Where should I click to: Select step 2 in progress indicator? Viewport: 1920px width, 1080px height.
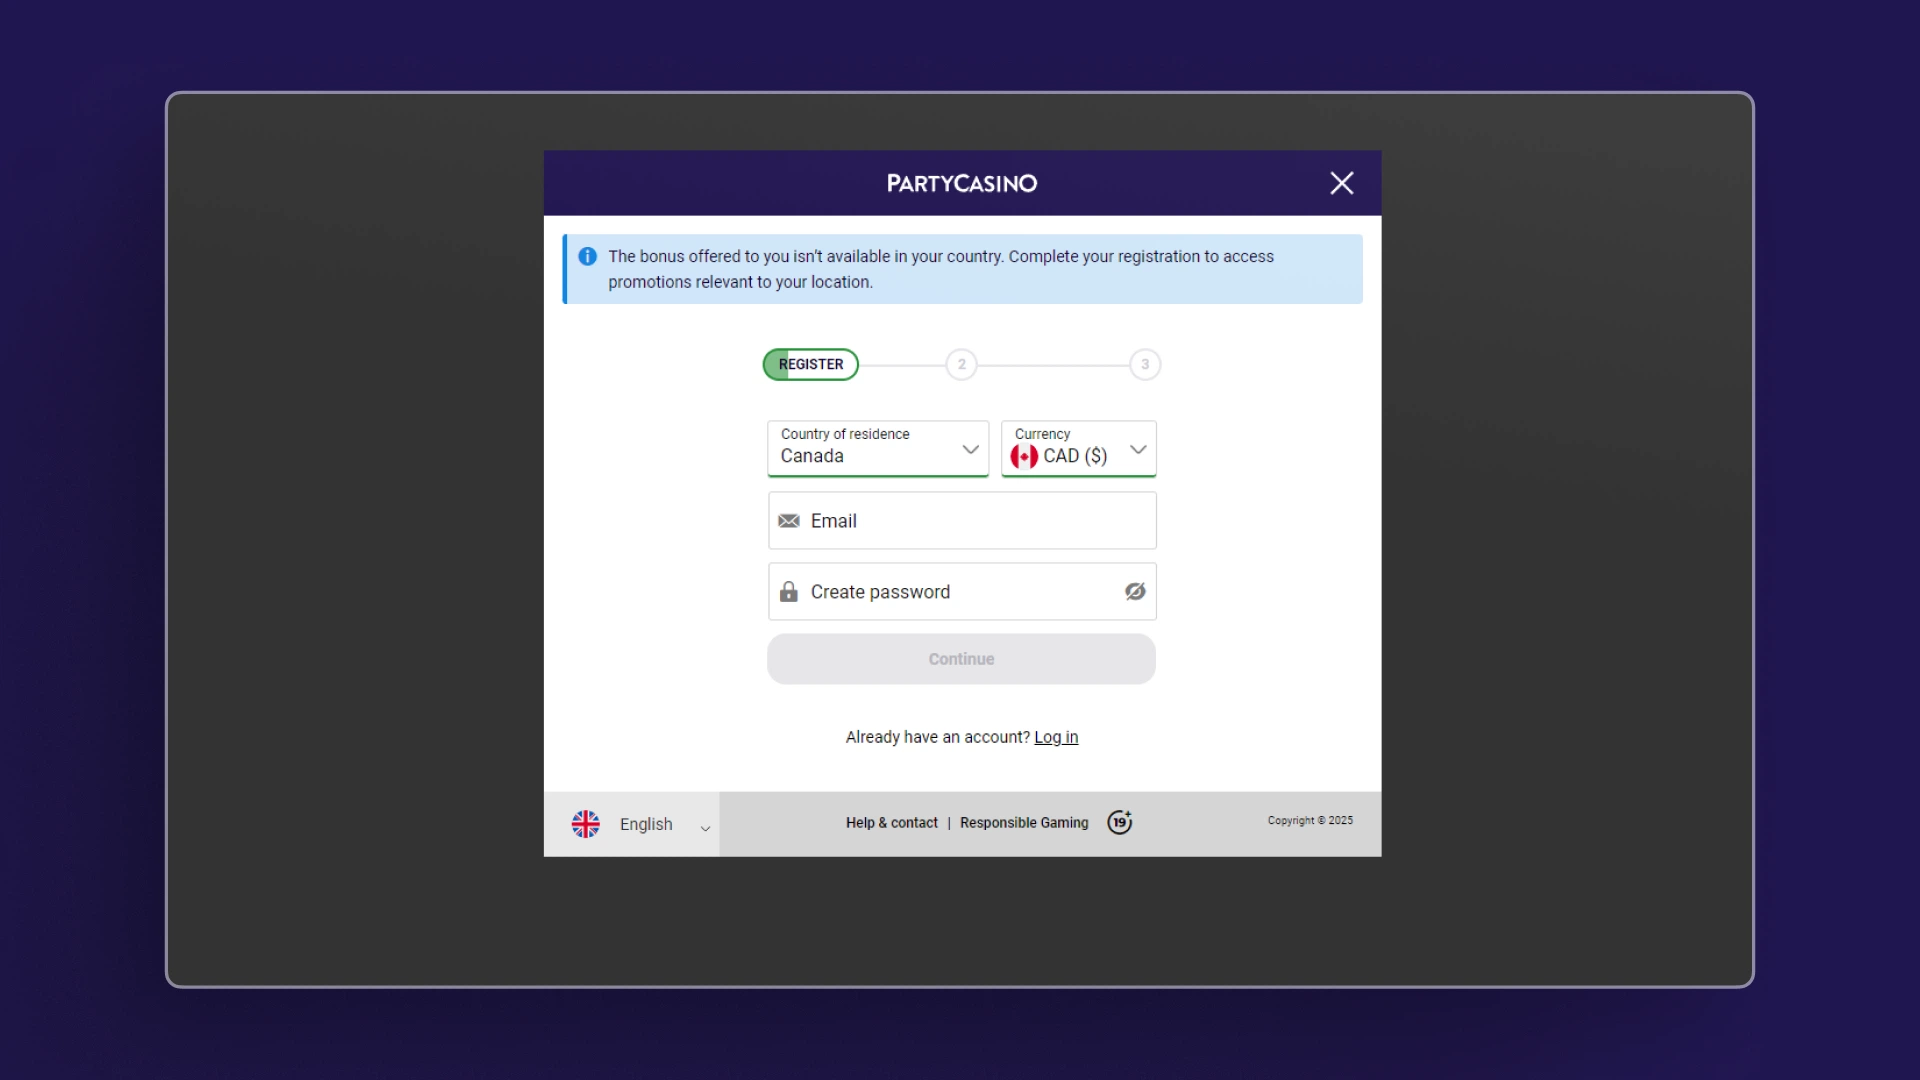coord(962,364)
